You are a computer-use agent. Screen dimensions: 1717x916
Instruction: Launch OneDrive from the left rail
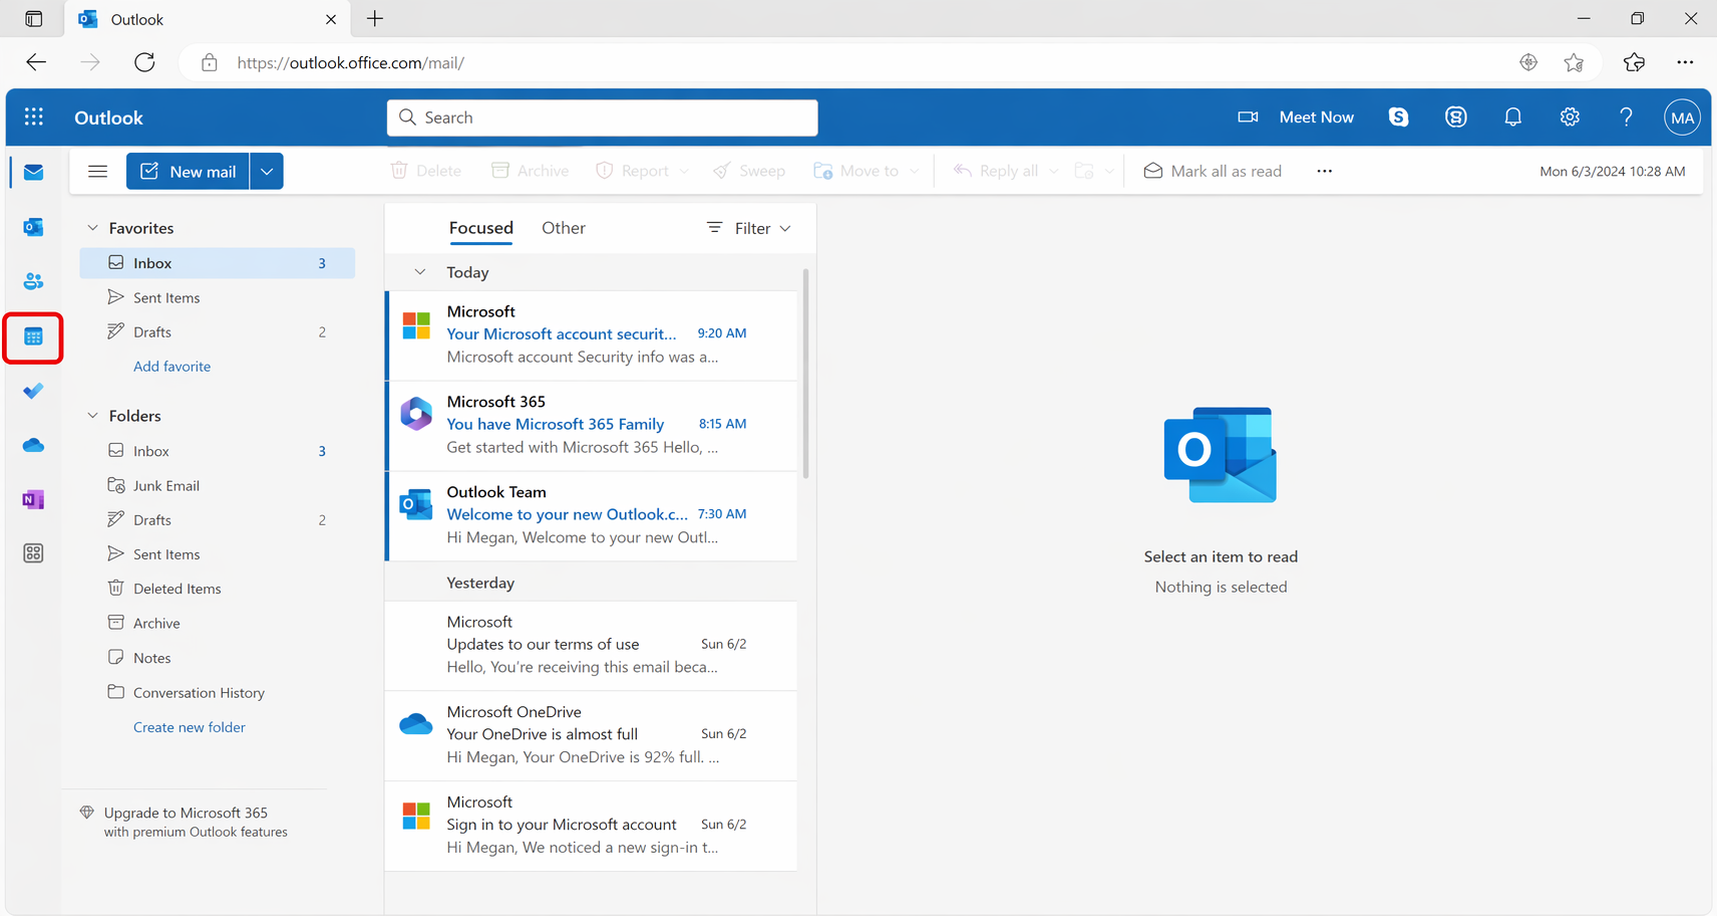coord(33,445)
